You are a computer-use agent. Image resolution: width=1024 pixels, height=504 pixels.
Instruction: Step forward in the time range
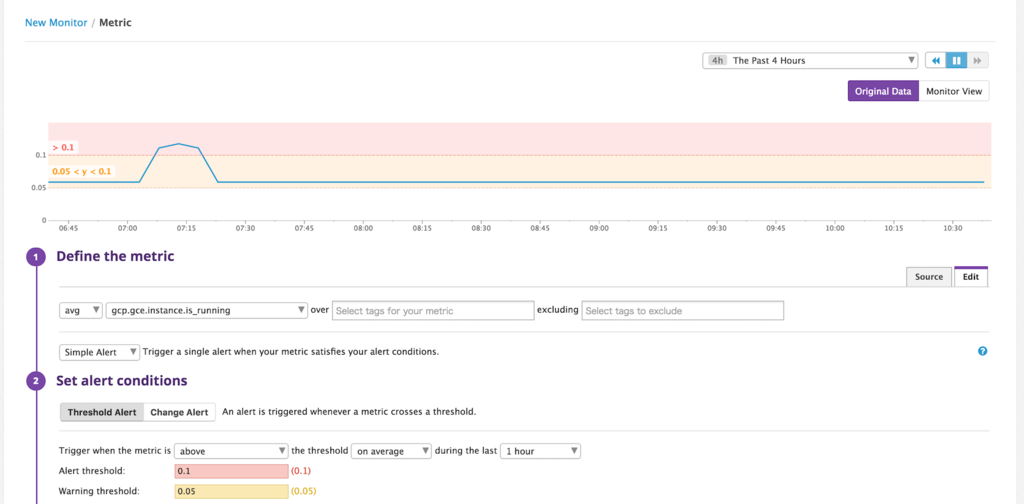coord(977,61)
